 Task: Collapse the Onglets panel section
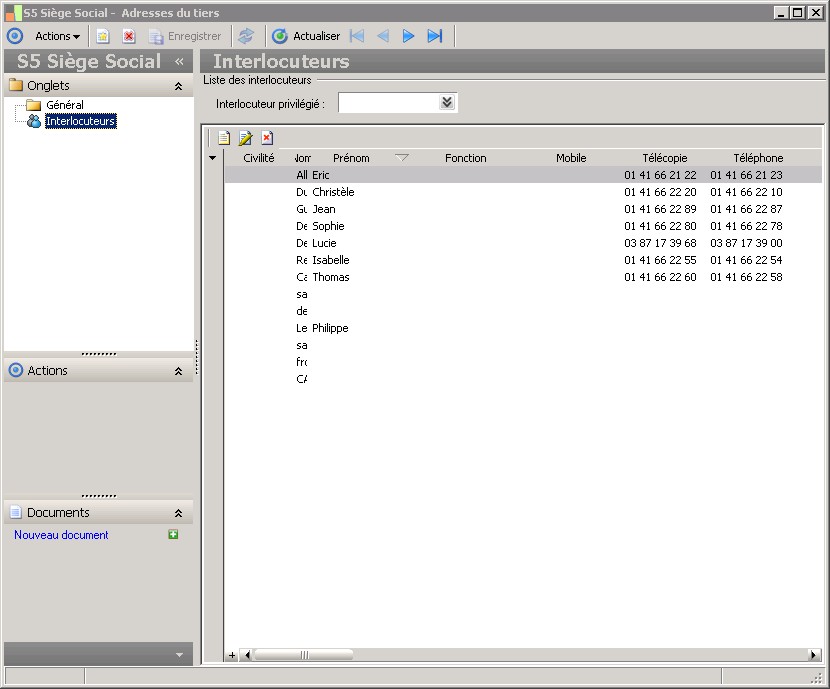tap(178, 86)
